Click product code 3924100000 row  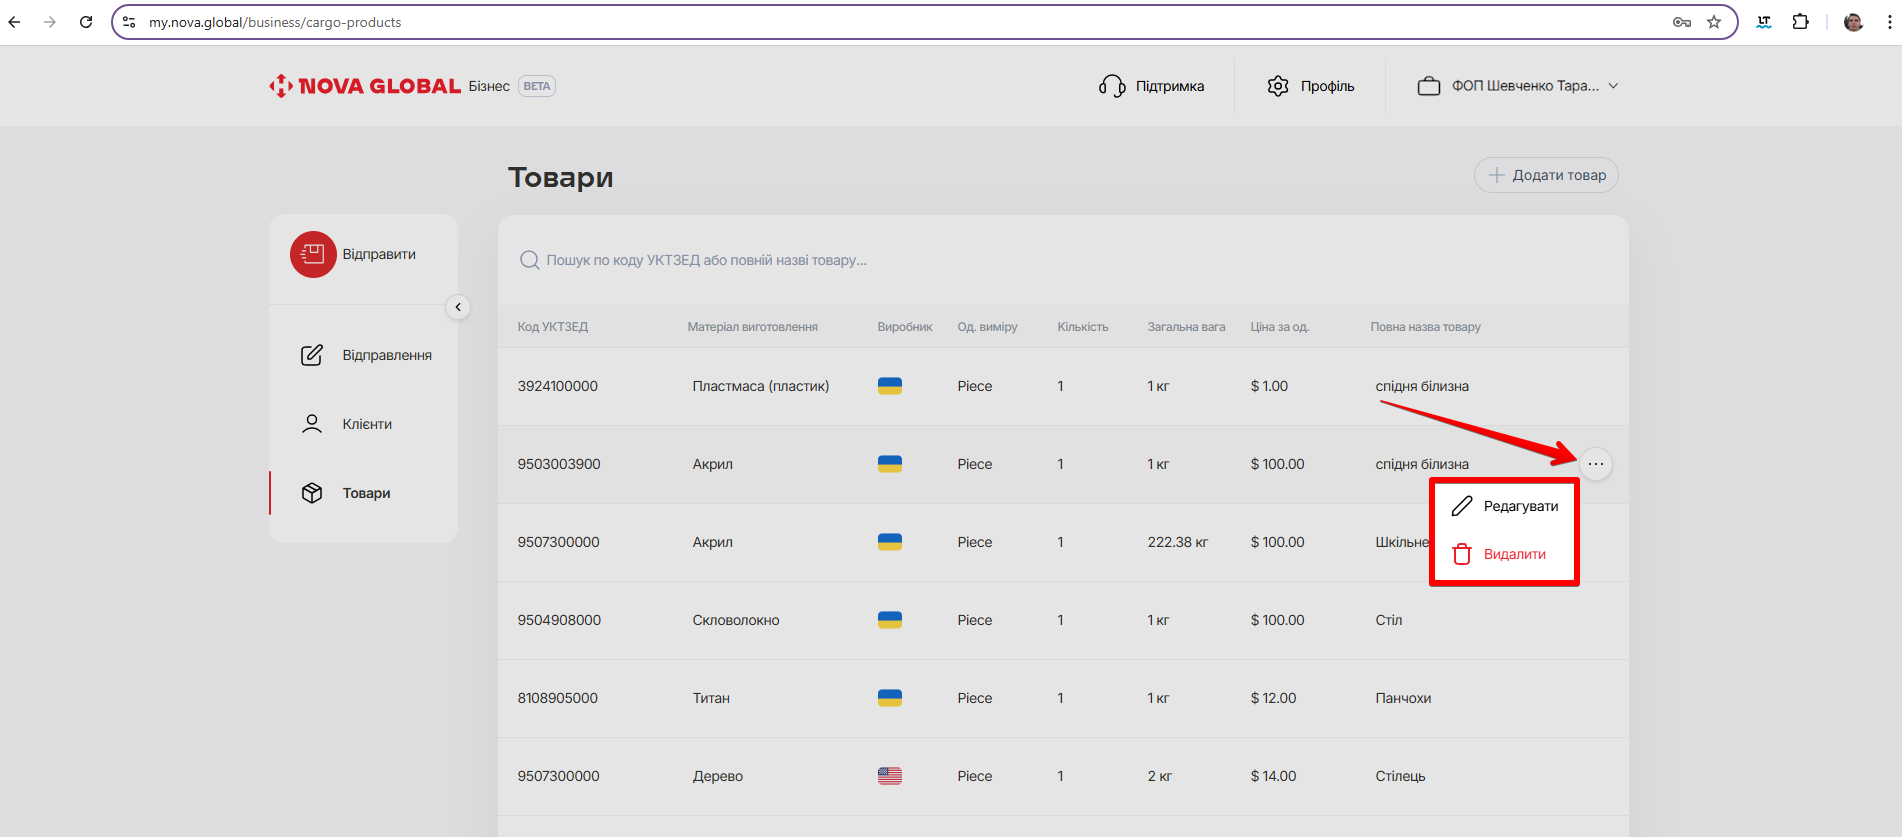[557, 386]
